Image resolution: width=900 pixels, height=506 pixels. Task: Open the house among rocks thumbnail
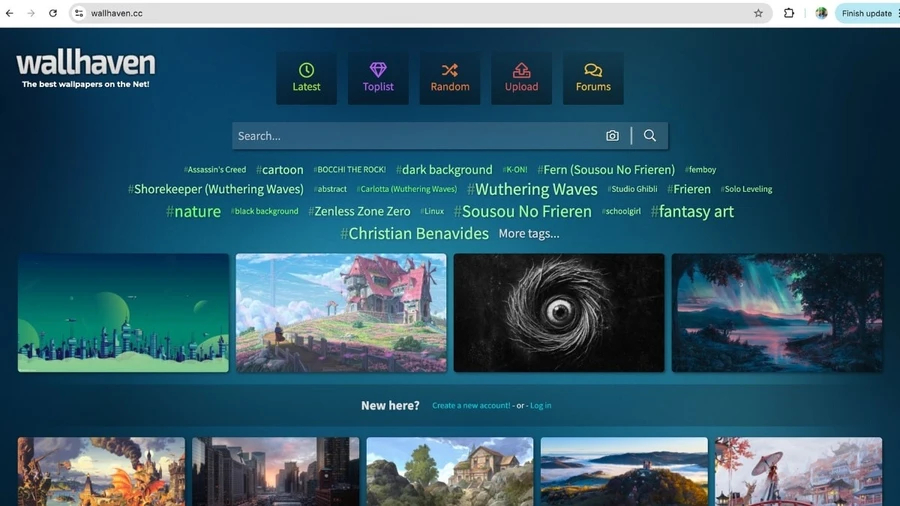click(x=450, y=472)
